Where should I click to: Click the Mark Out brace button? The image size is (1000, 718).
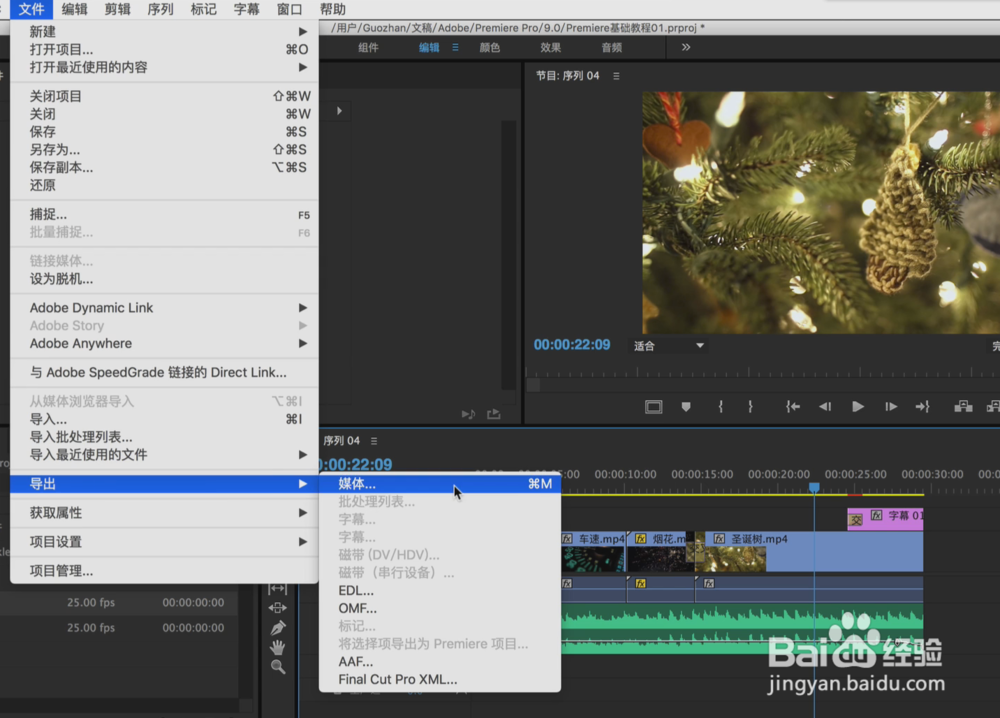(x=750, y=407)
